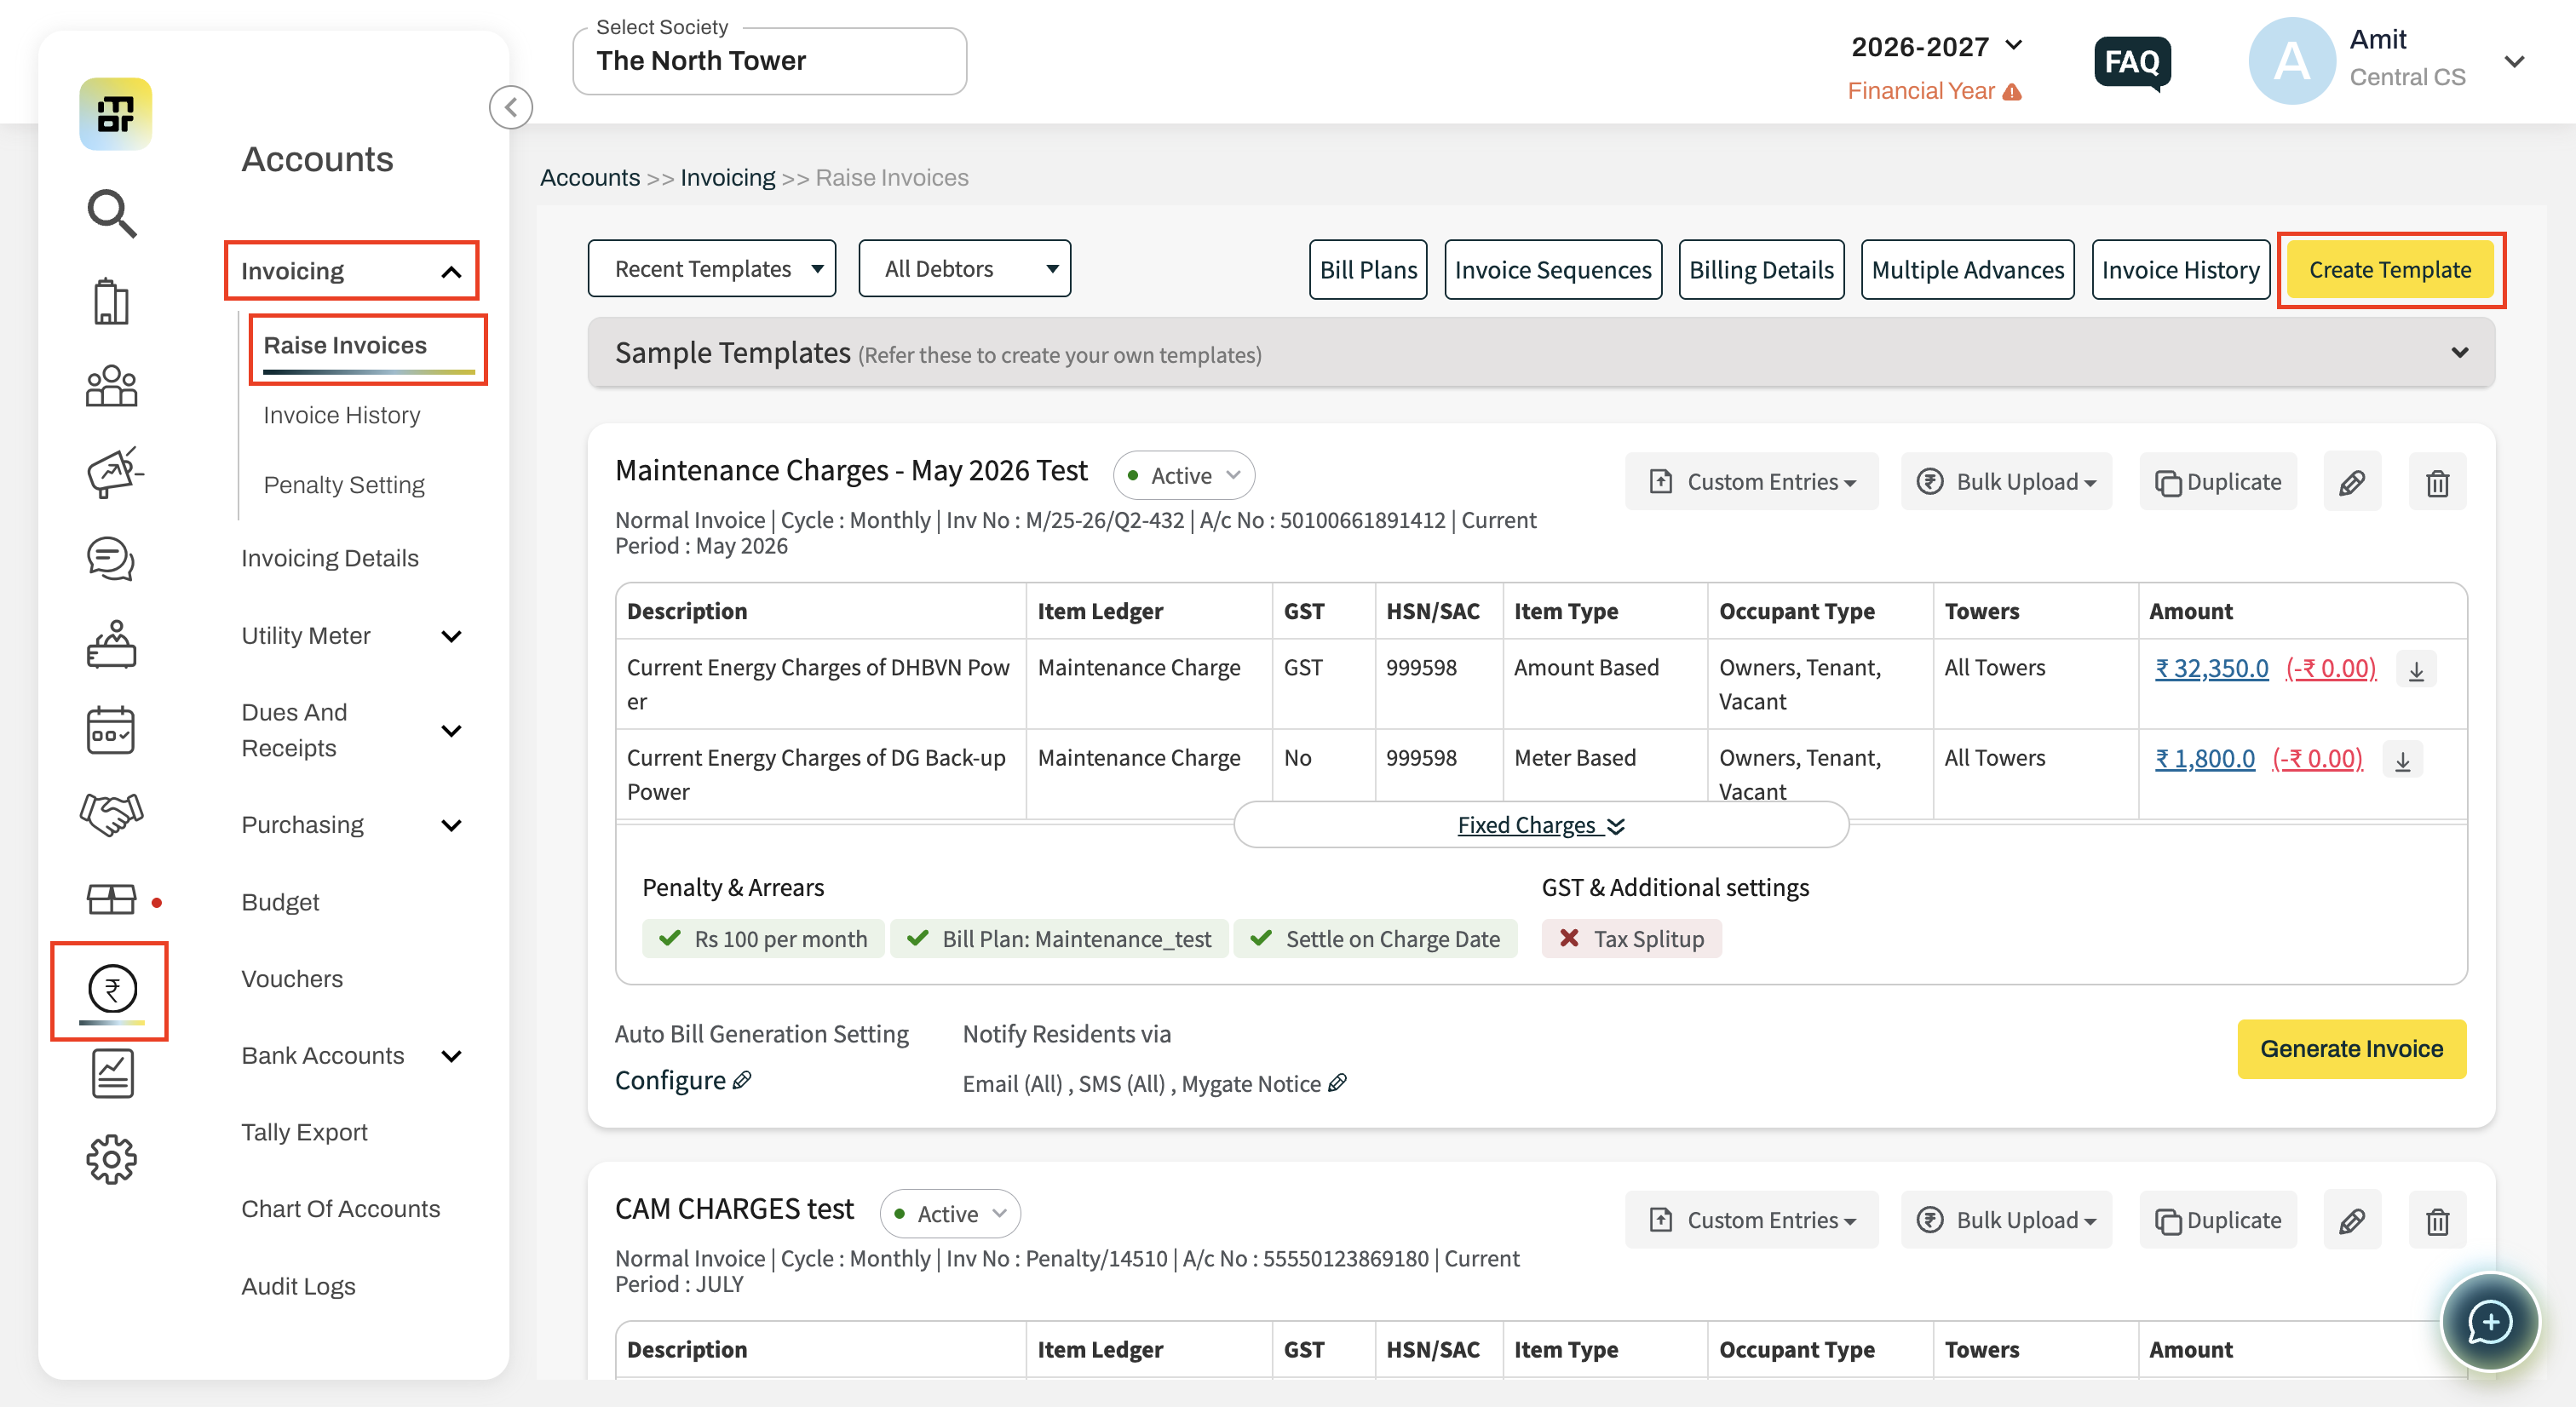Open the Recent Templates dropdown

pyautogui.click(x=712, y=269)
